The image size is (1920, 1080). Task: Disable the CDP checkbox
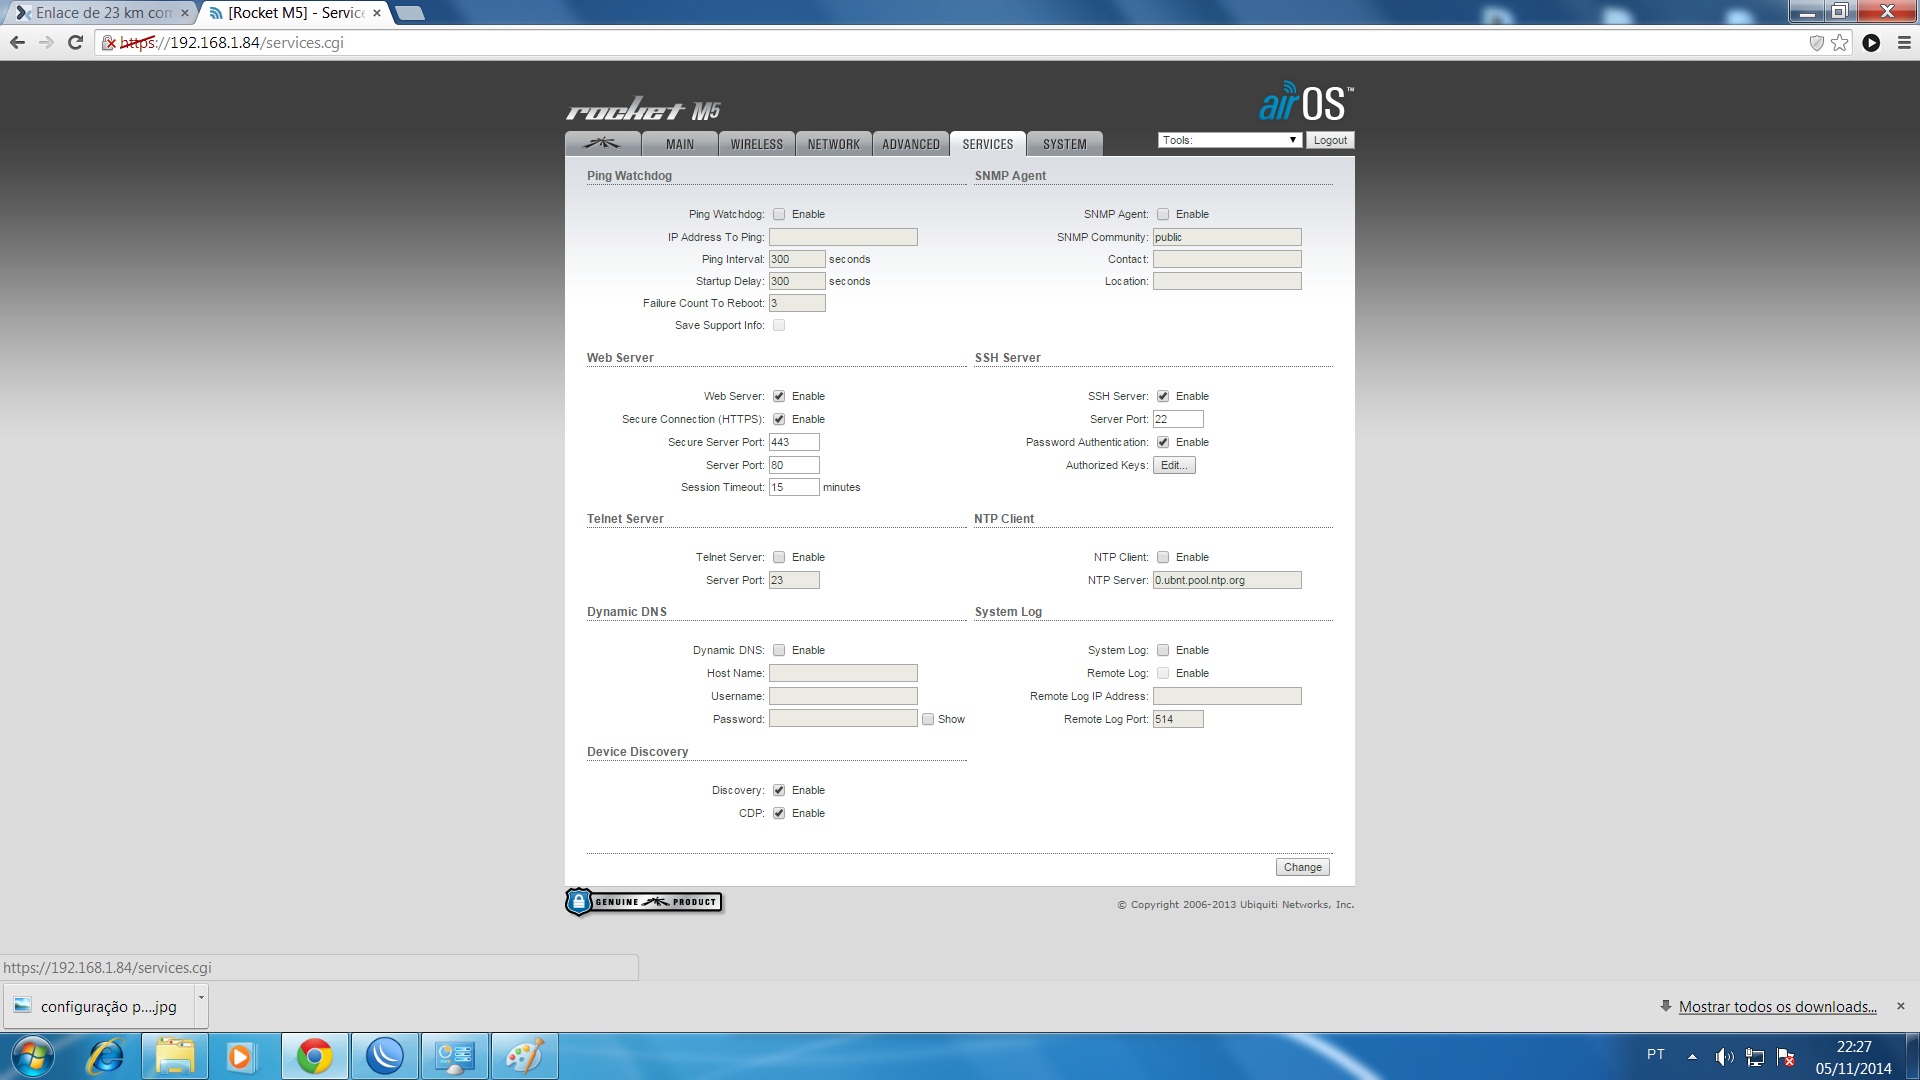pos(779,813)
